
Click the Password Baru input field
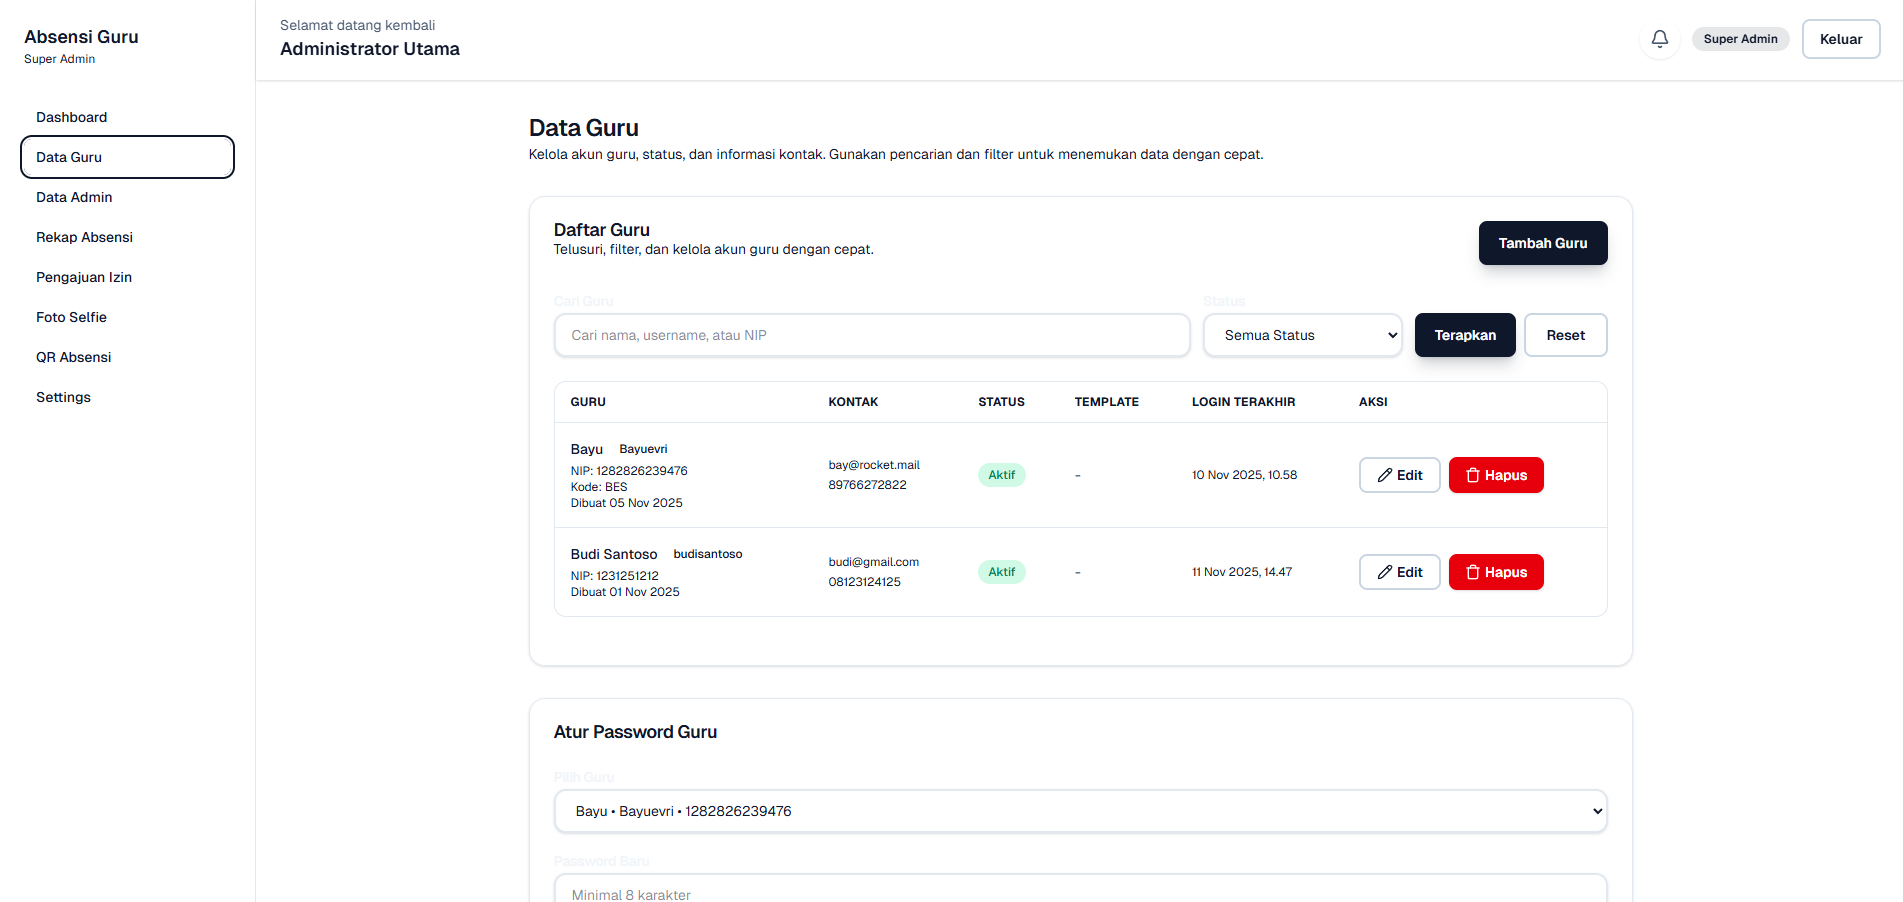(1080, 890)
